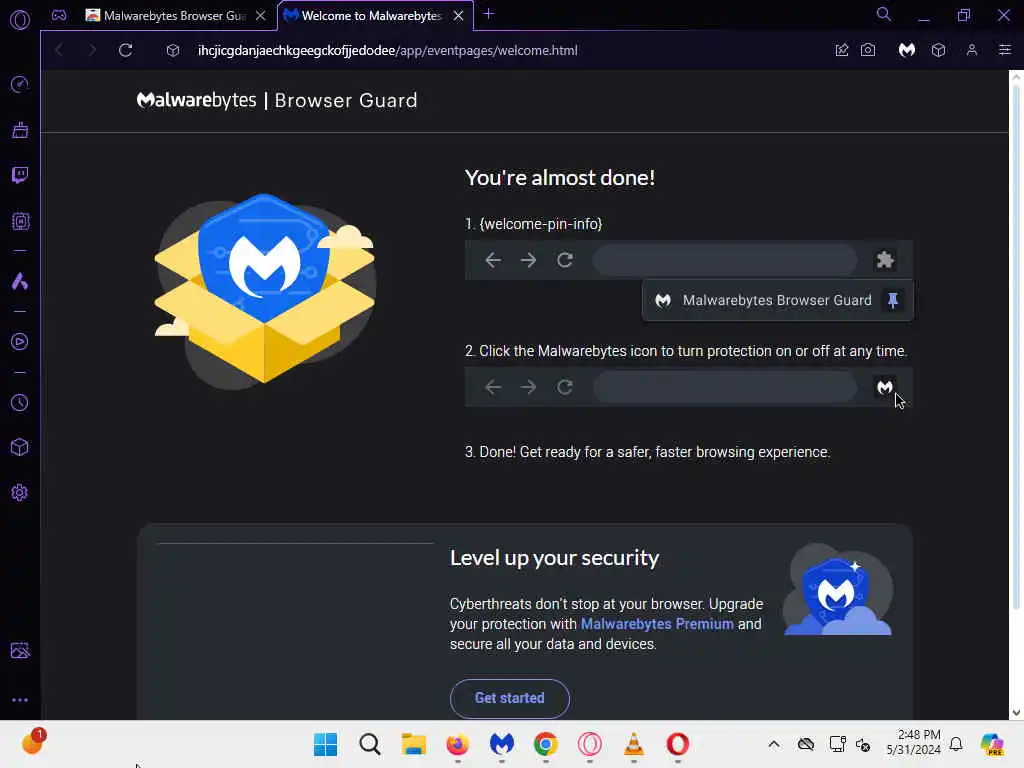
Task: Open sidebar three-dots more options
Action: pyautogui.click(x=20, y=699)
